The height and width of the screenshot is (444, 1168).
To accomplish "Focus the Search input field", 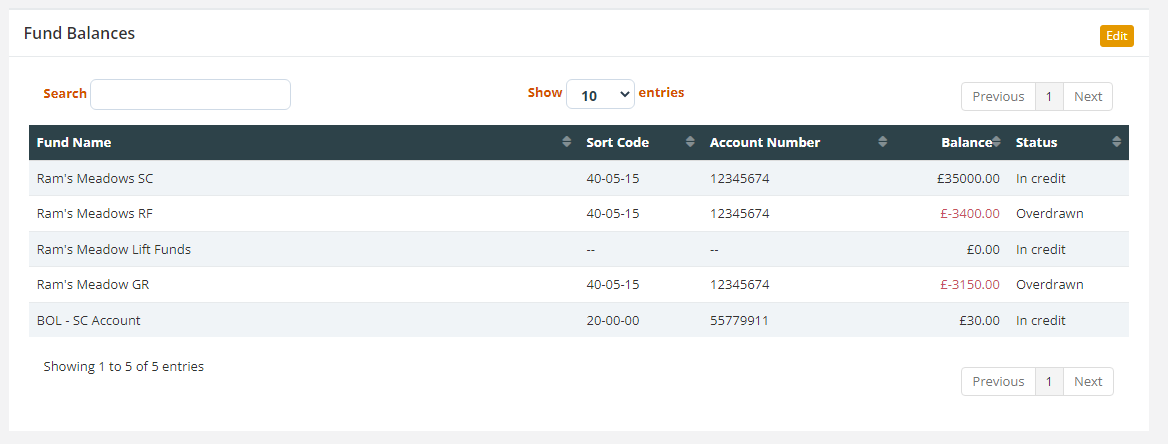I will coord(191,95).
